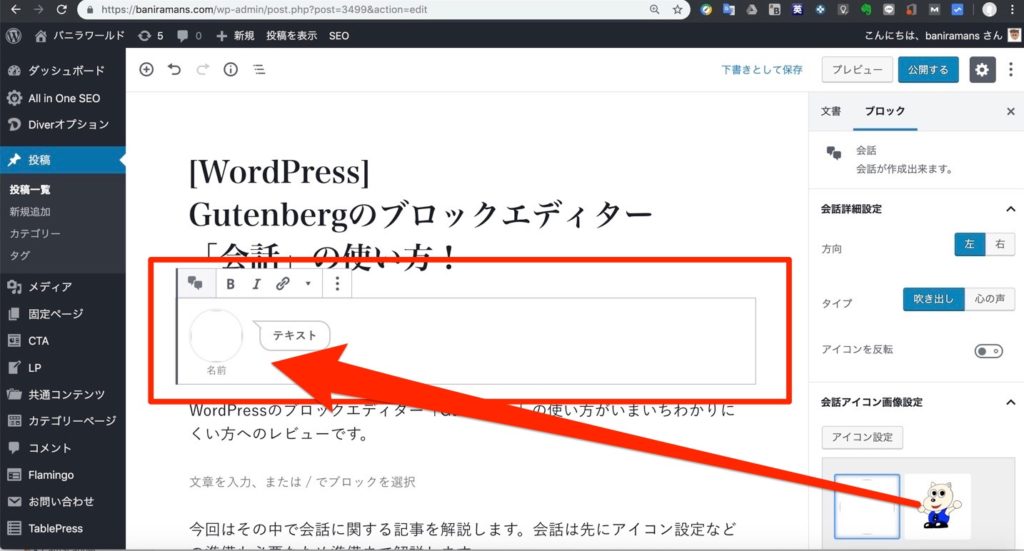Open the more tools vertical dots menu
The width and height of the screenshot is (1024, 551).
pos(1011,70)
